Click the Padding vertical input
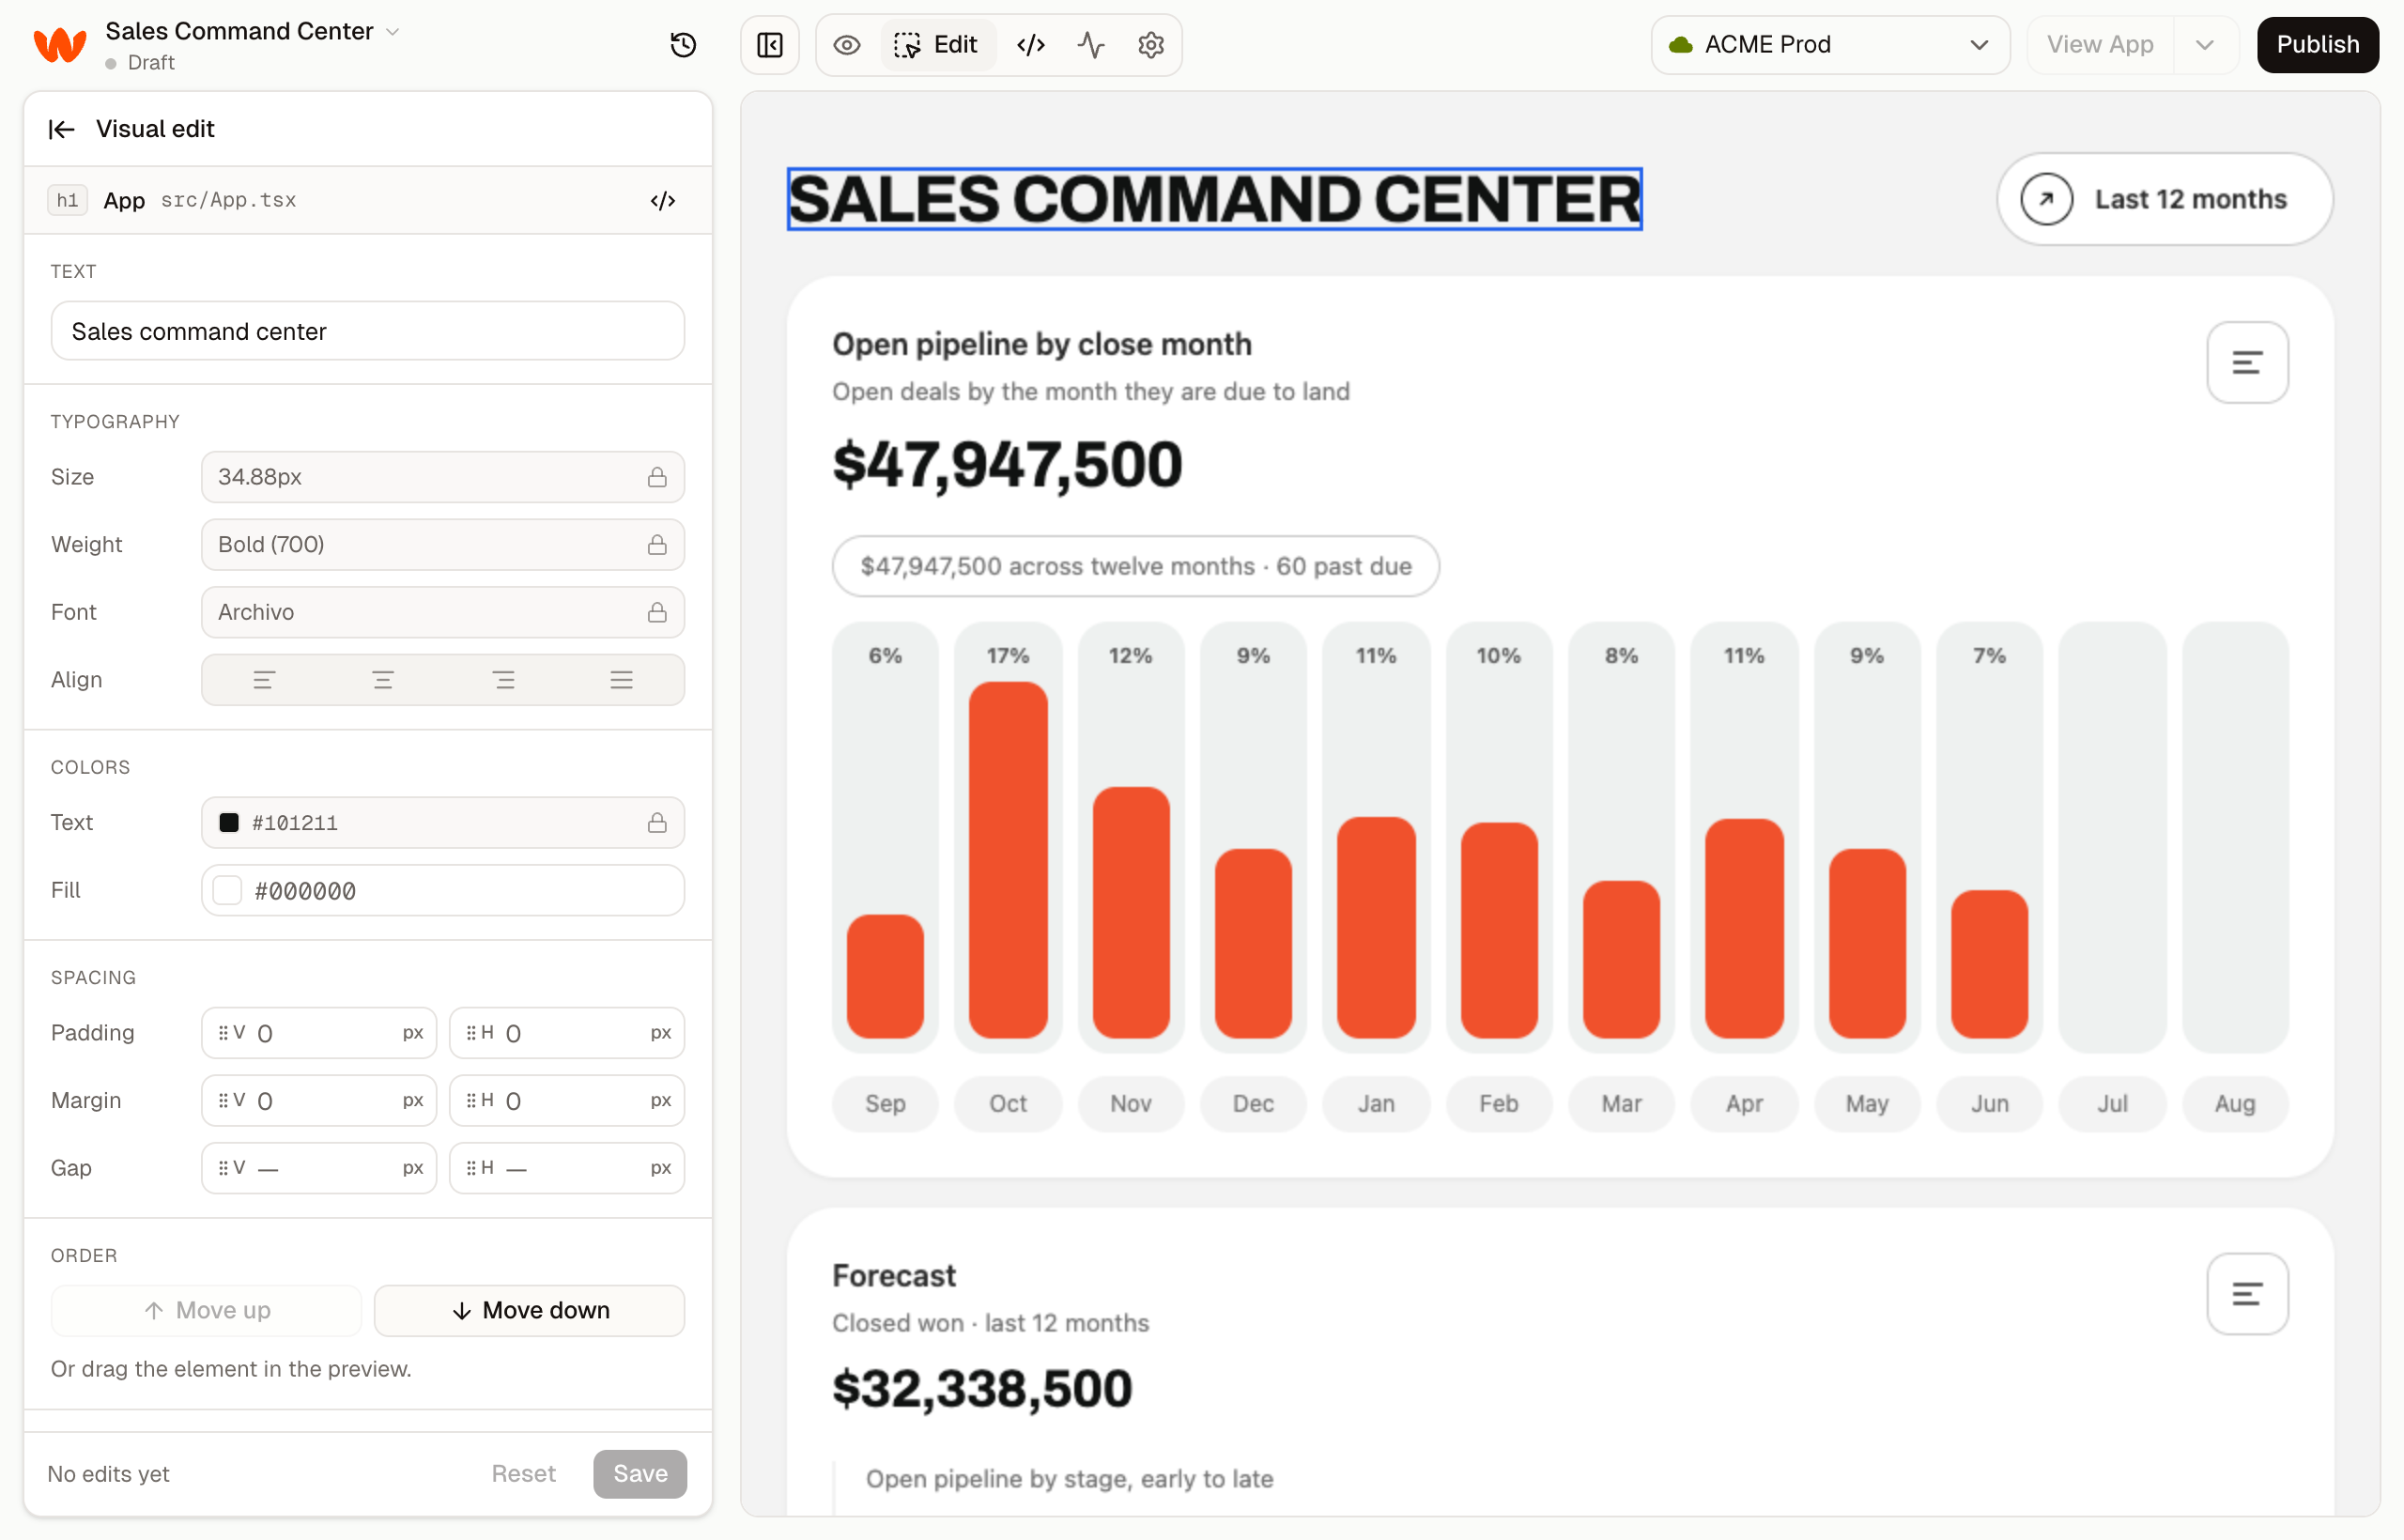This screenshot has height=1540, width=2404. (319, 1033)
